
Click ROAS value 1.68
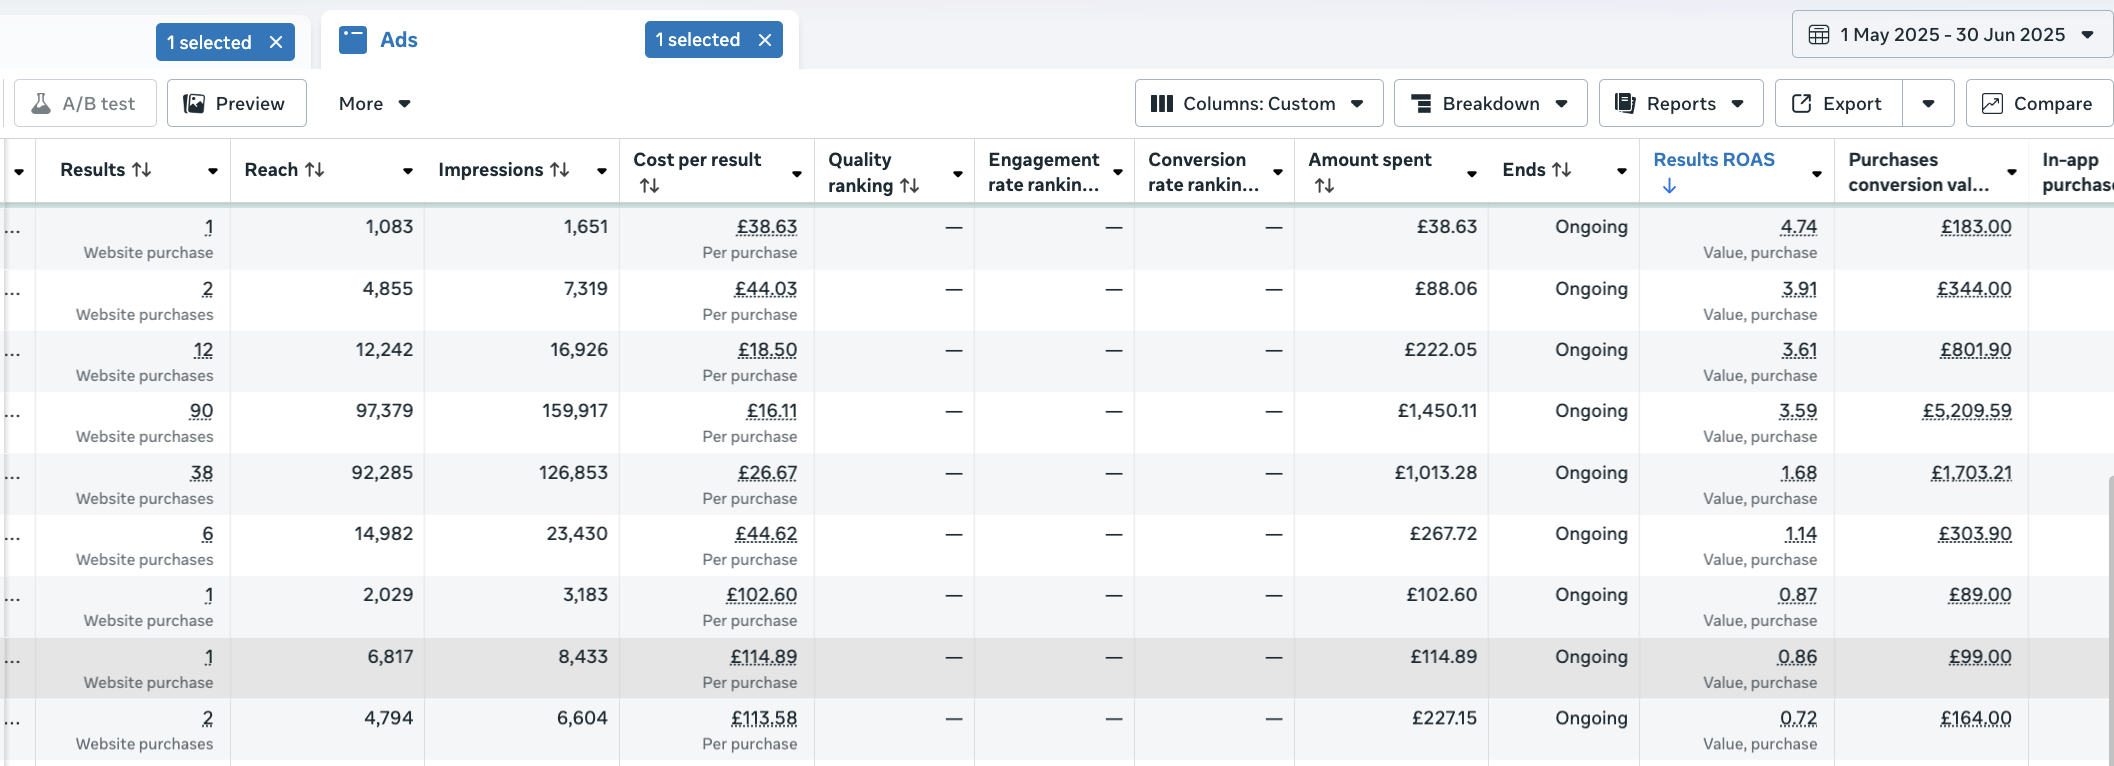(x=1799, y=473)
